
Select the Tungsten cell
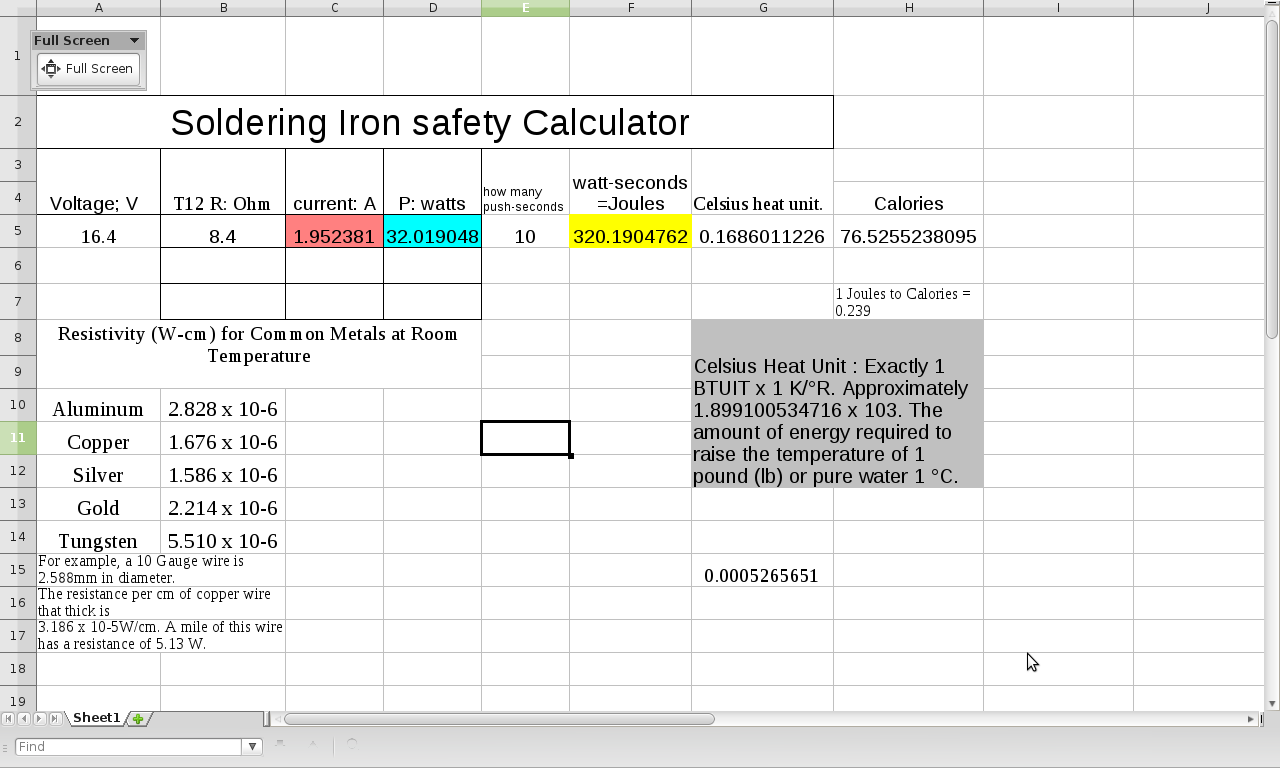98,537
